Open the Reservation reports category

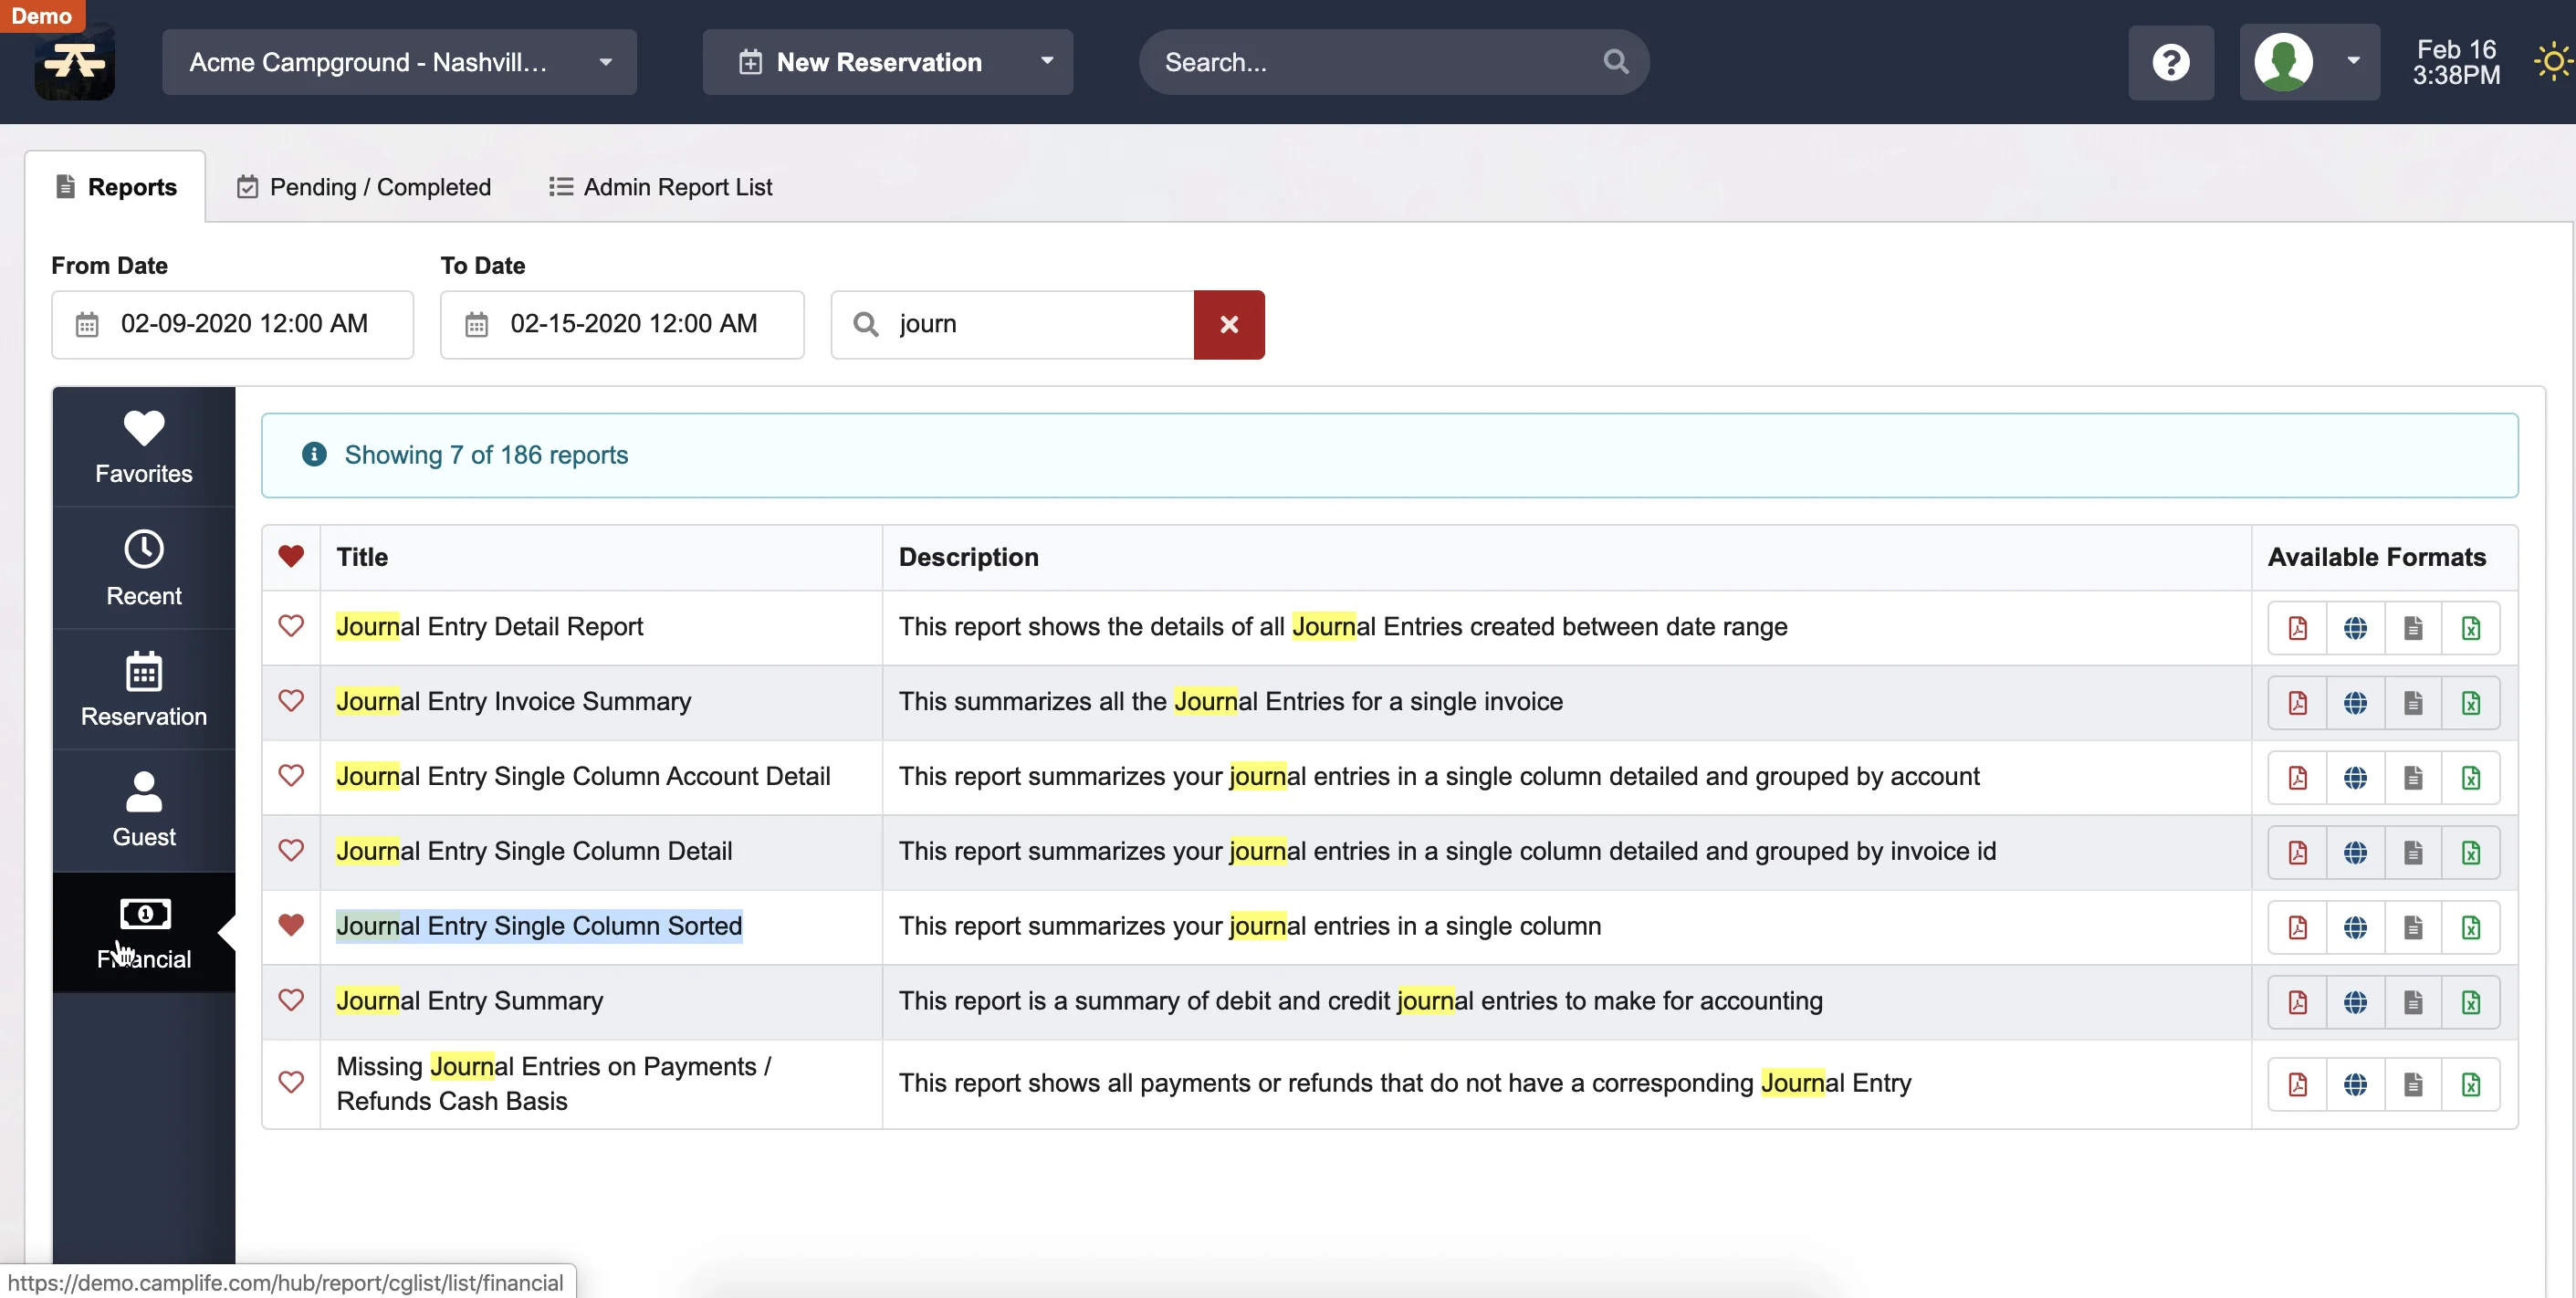143,688
